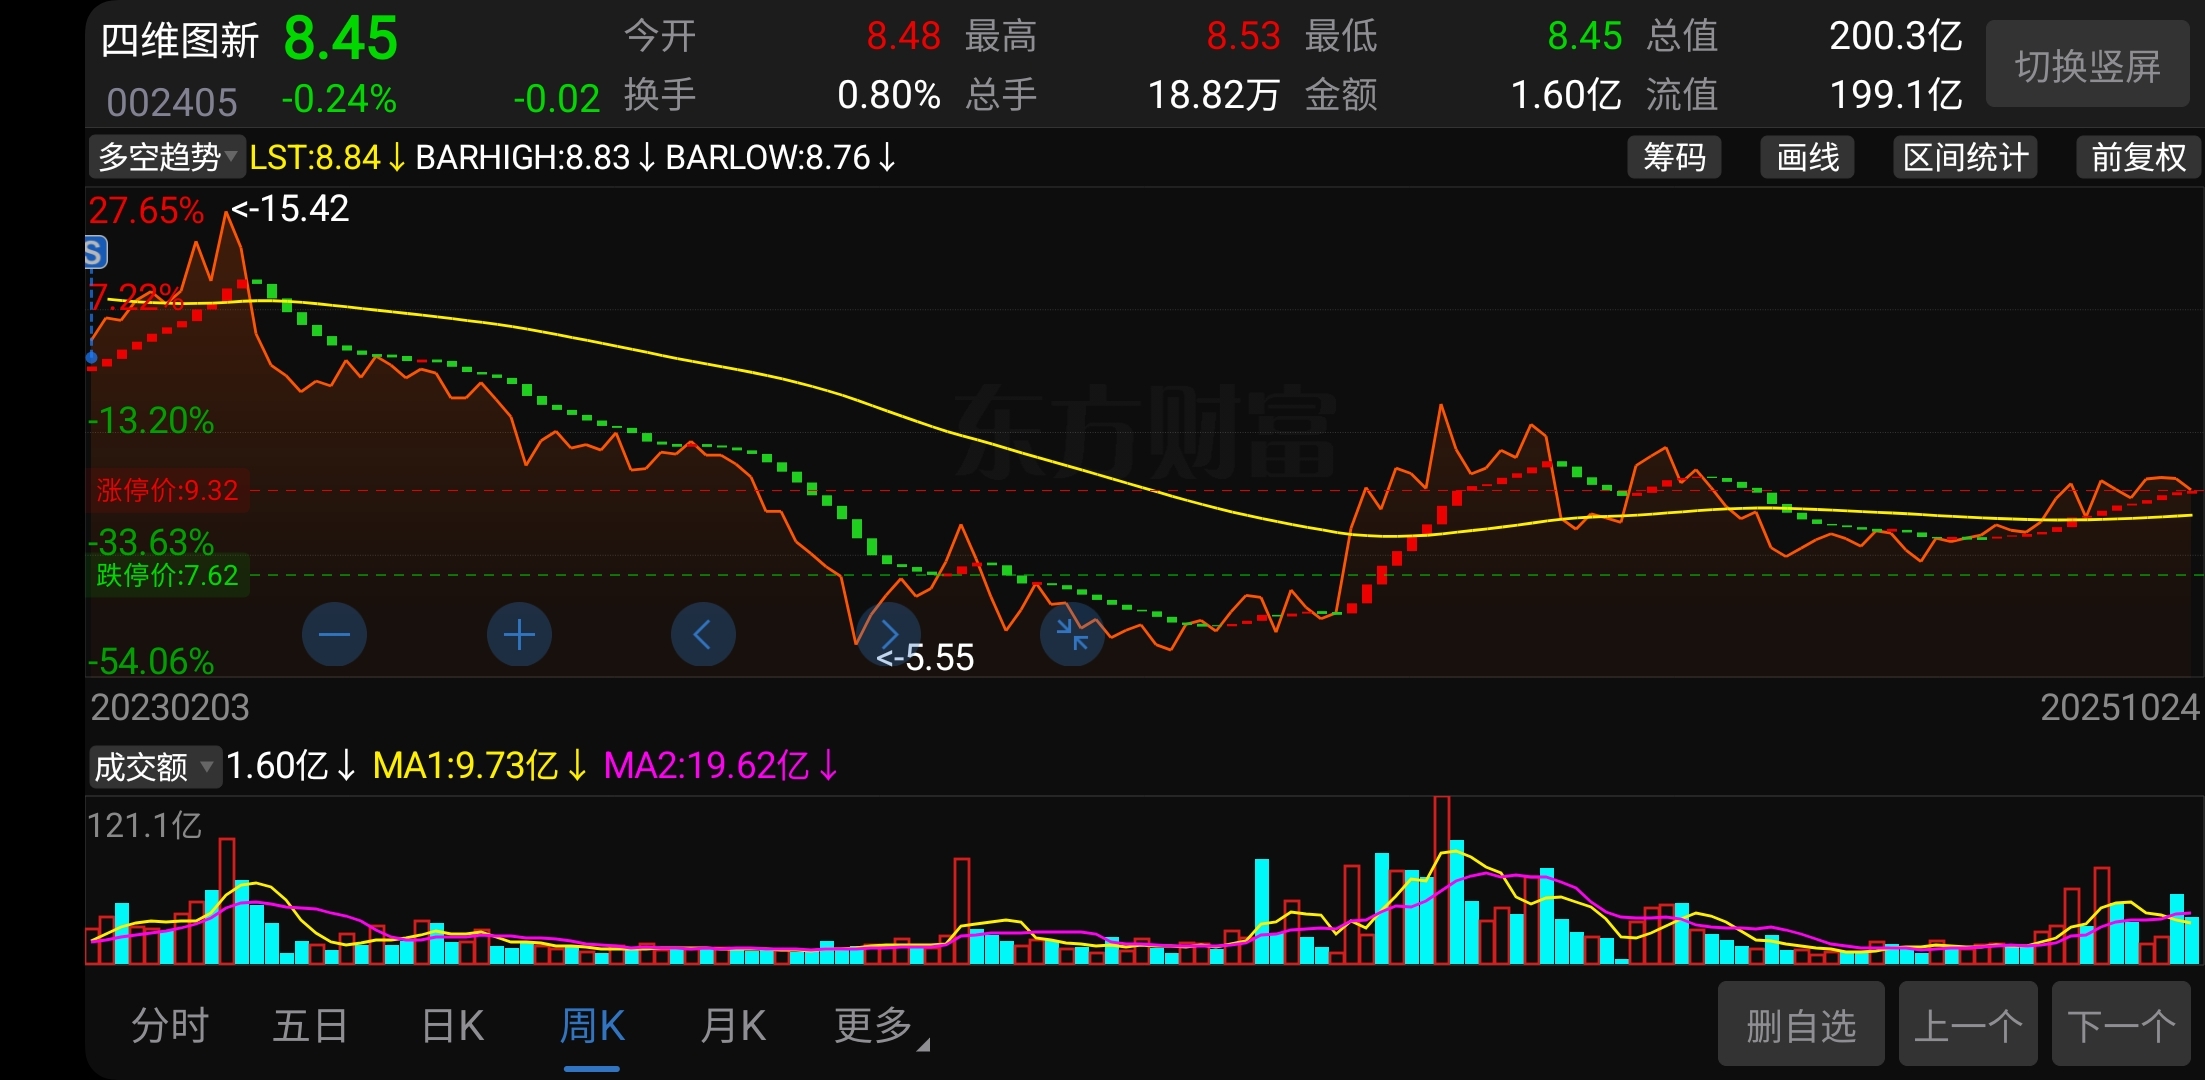2205x1080 pixels.
Task: Click the 画线 draw-line button
Action: [1807, 158]
